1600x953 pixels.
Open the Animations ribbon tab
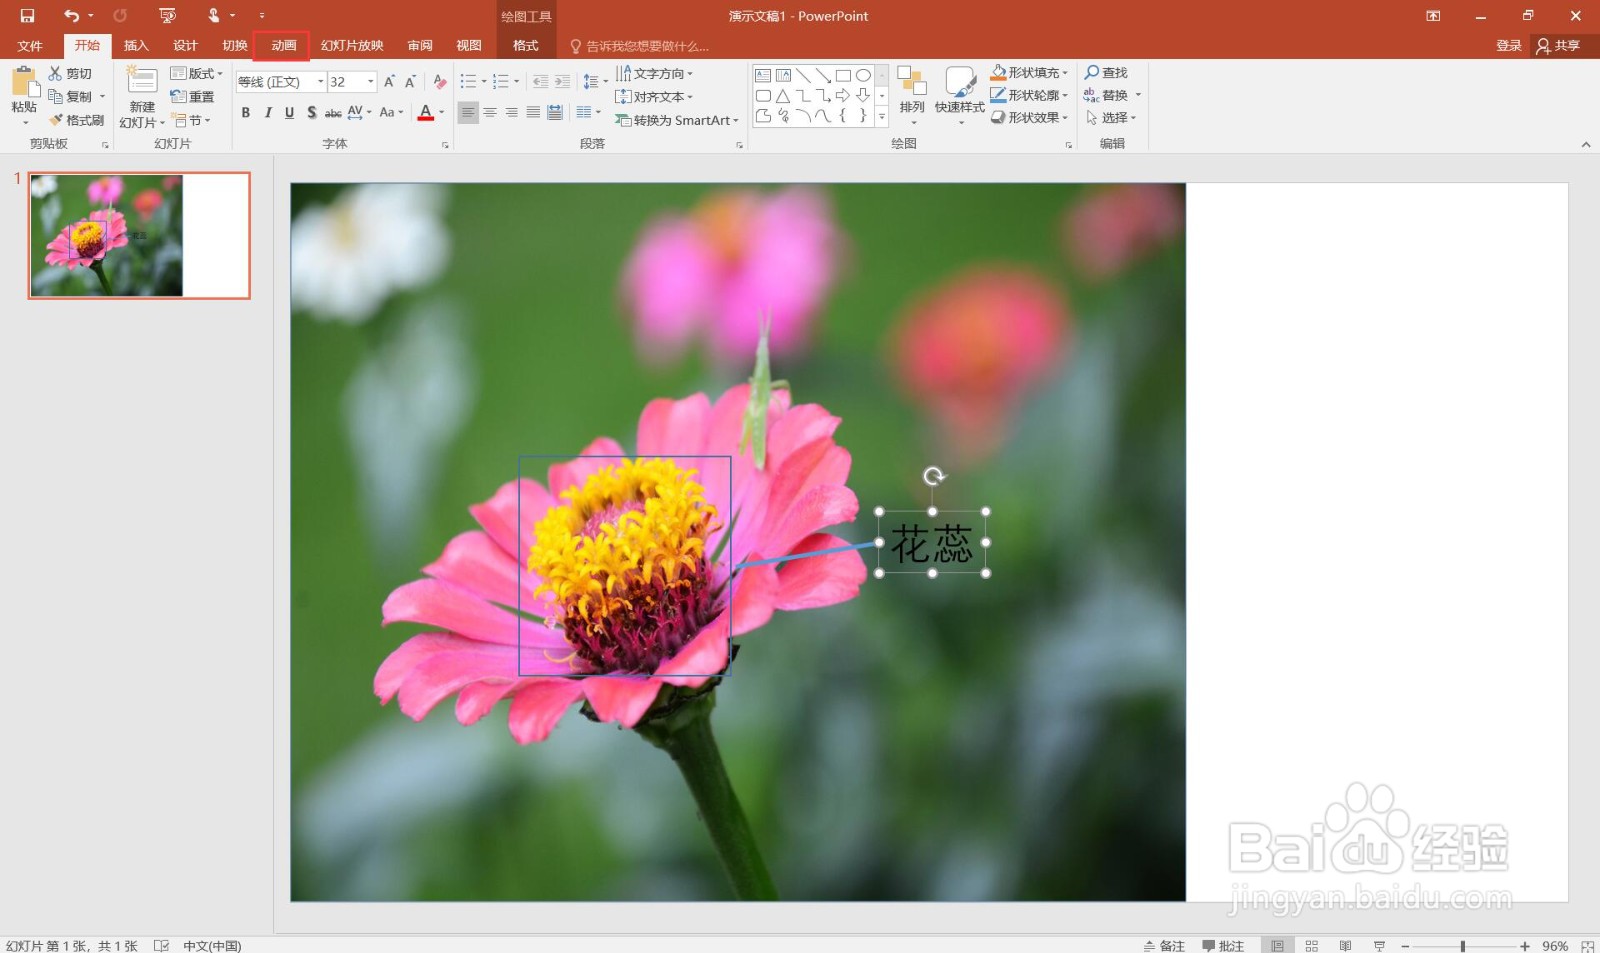[x=283, y=46]
